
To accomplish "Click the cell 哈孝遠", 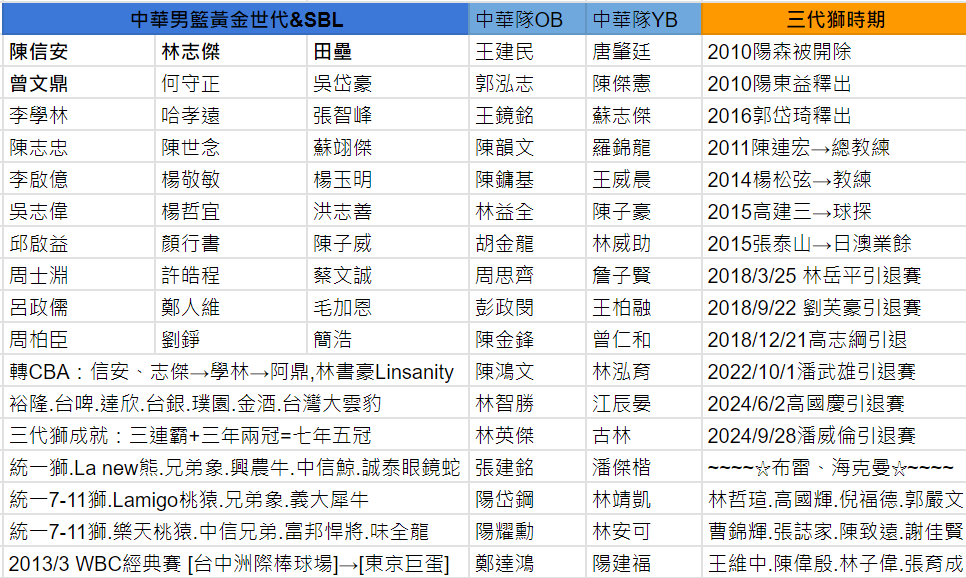I will point(231,115).
